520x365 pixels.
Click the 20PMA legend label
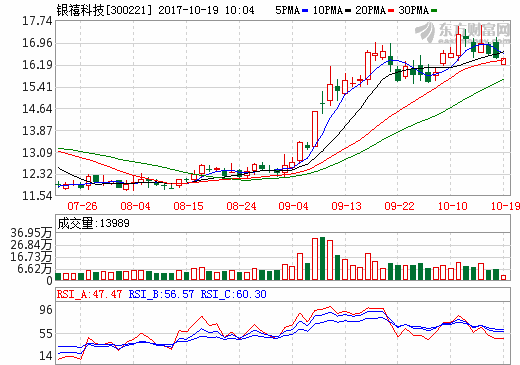click(x=370, y=10)
